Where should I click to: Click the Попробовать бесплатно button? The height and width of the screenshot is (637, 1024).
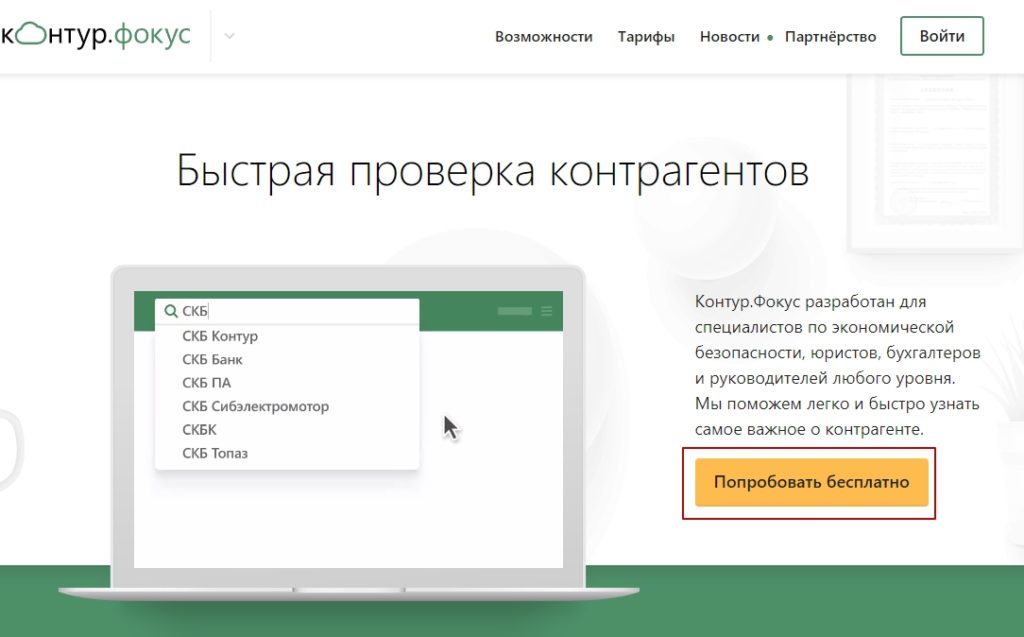[811, 482]
